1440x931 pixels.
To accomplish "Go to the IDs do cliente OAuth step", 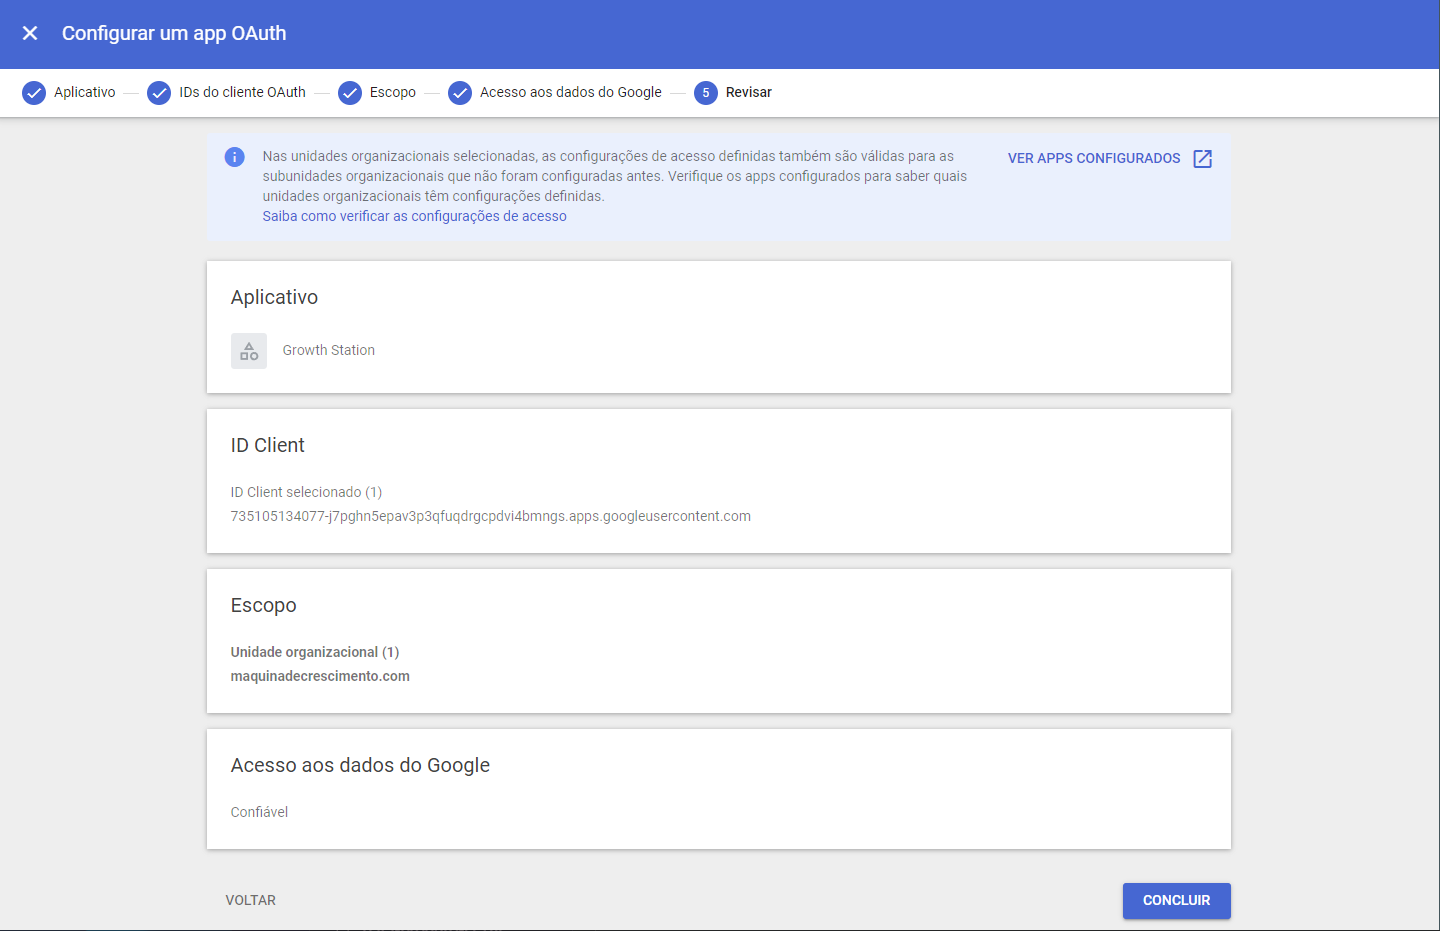I will (242, 92).
